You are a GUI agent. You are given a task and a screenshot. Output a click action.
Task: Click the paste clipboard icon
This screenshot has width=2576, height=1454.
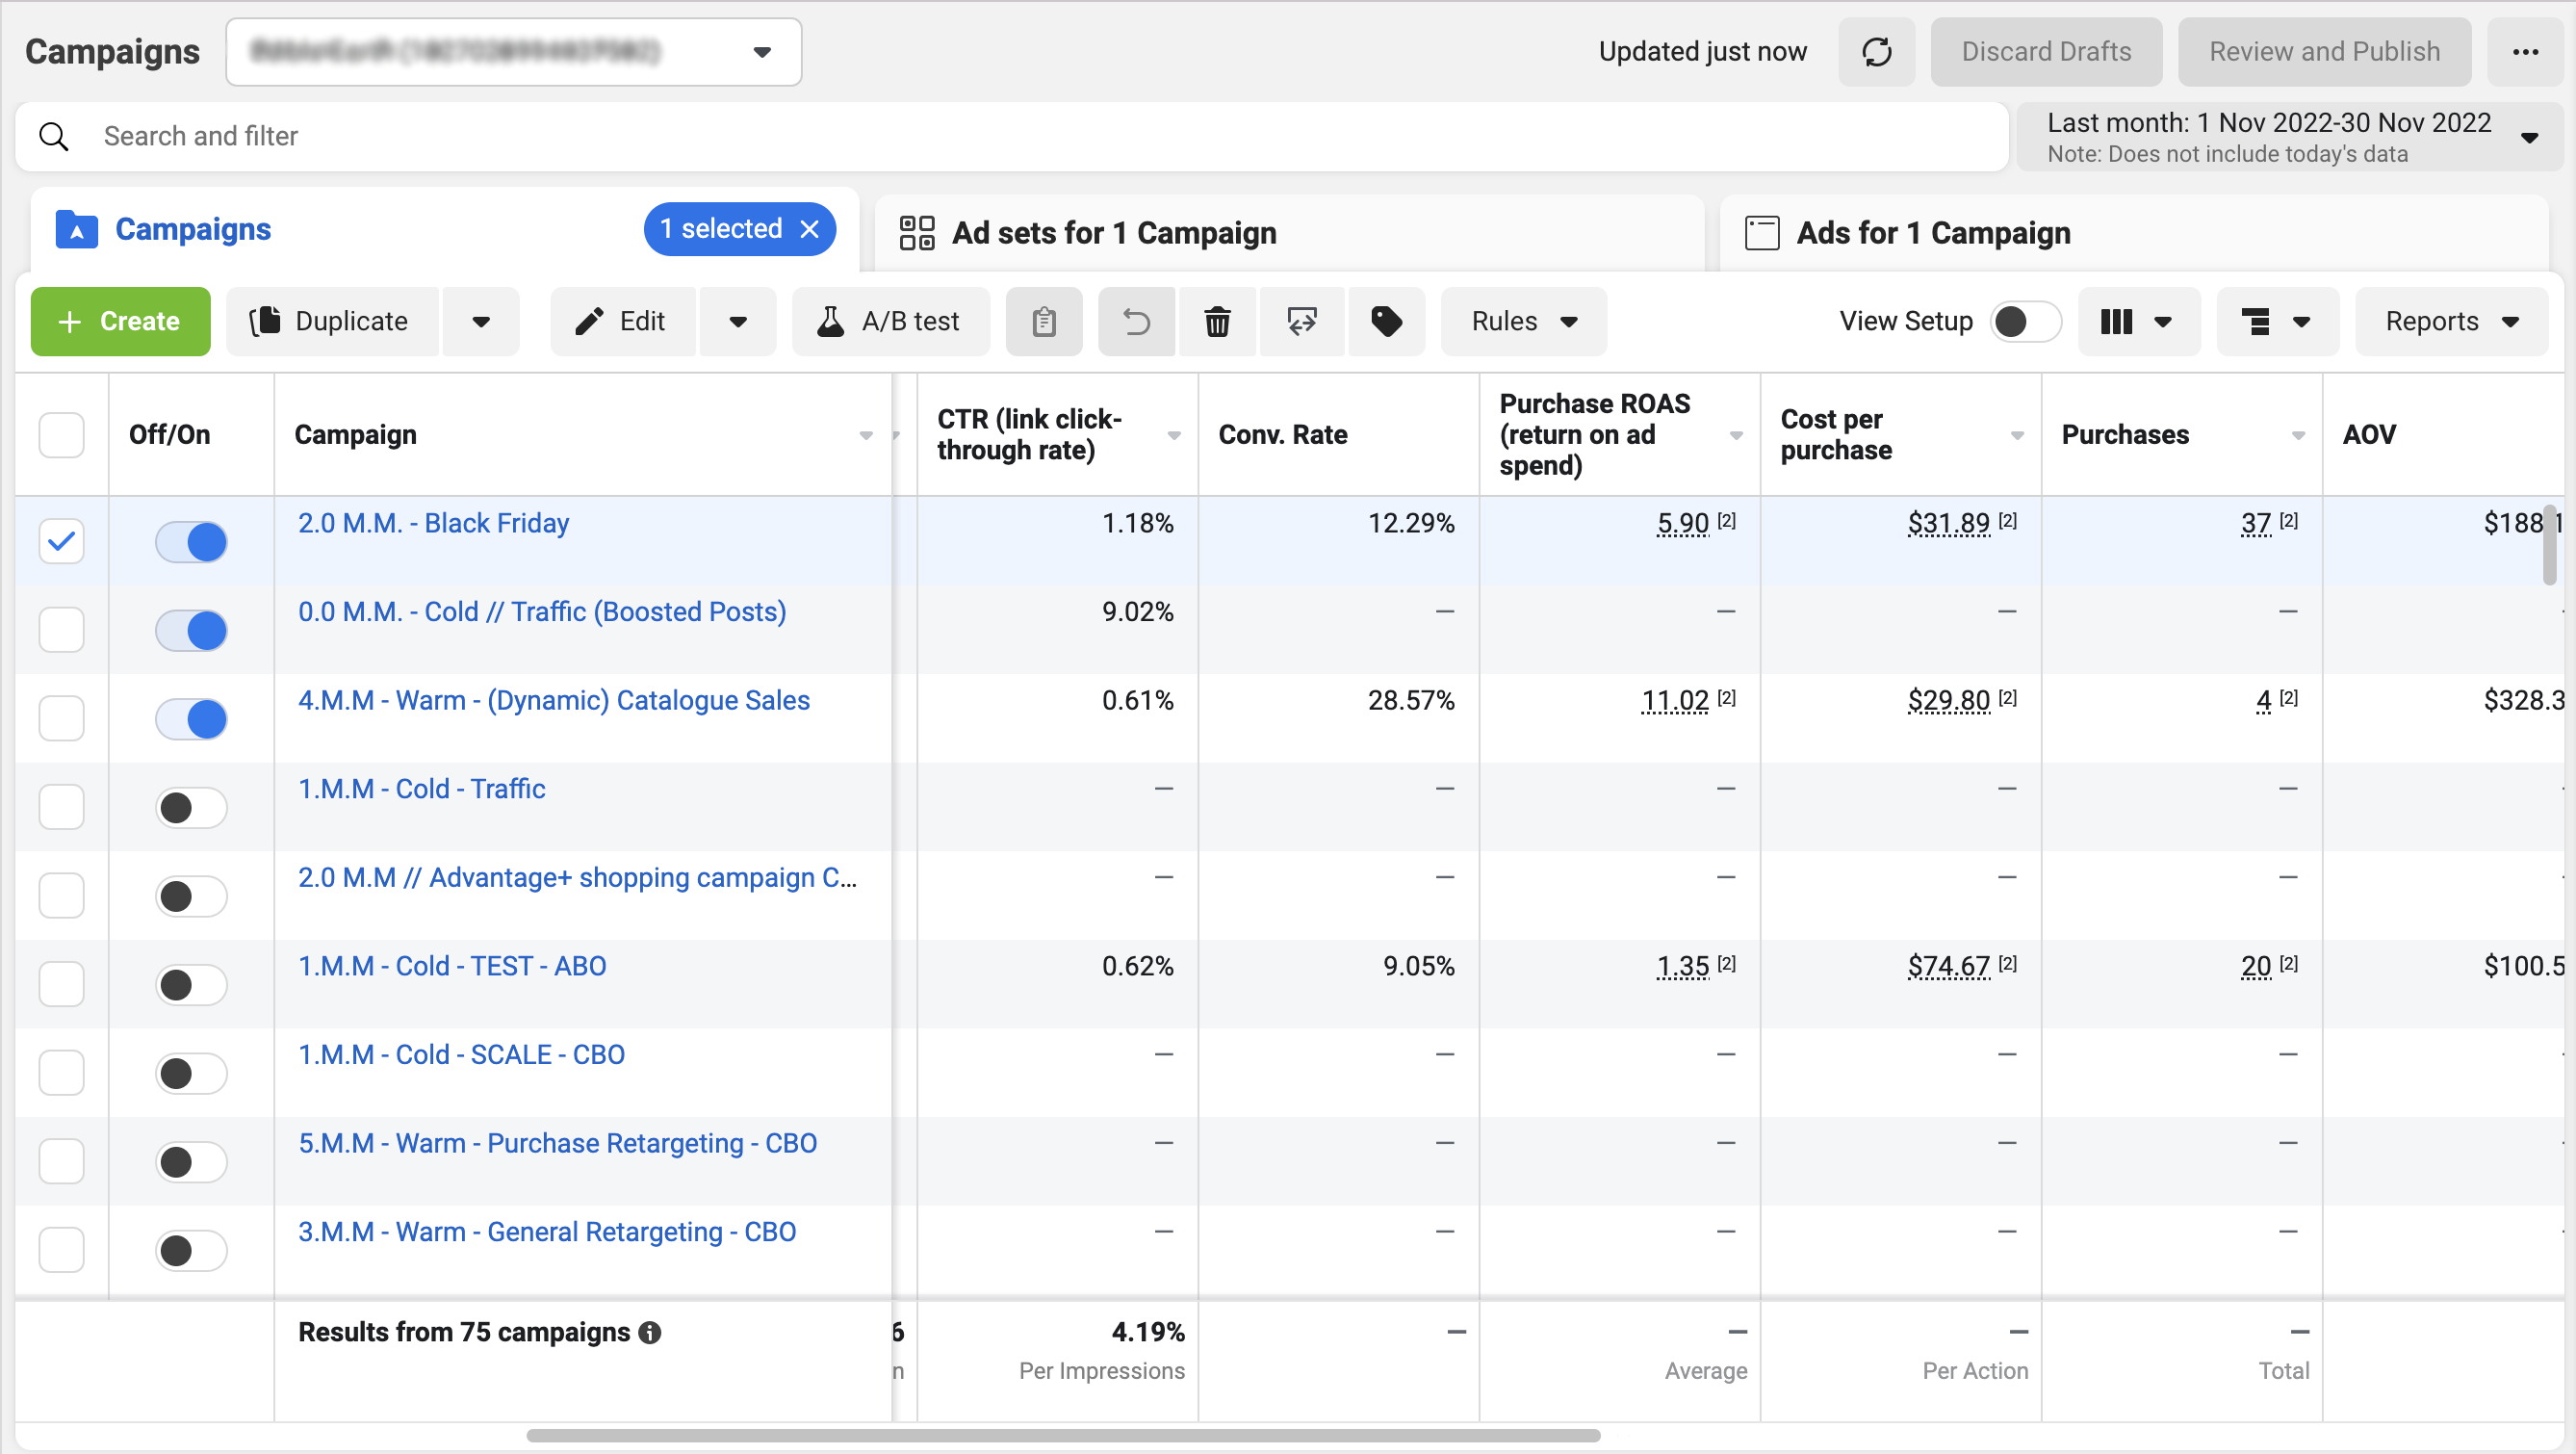(1044, 322)
